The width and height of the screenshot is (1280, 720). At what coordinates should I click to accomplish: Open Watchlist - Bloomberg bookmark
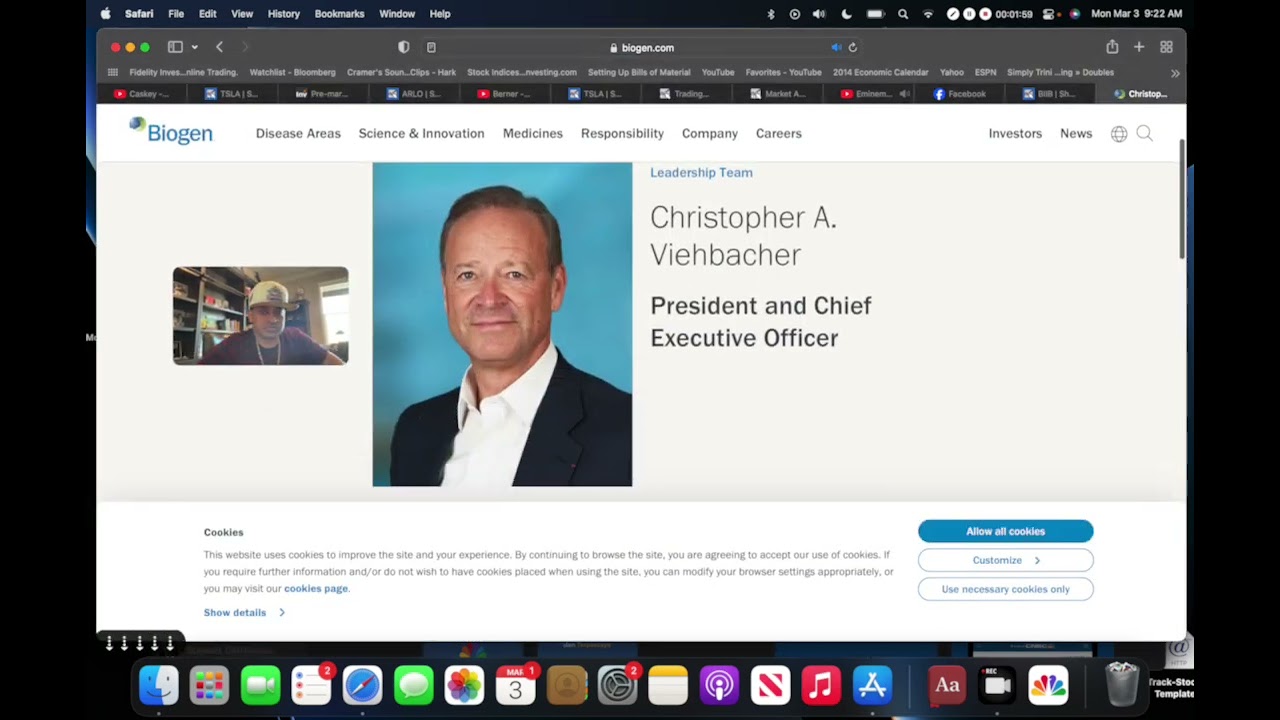pos(292,72)
